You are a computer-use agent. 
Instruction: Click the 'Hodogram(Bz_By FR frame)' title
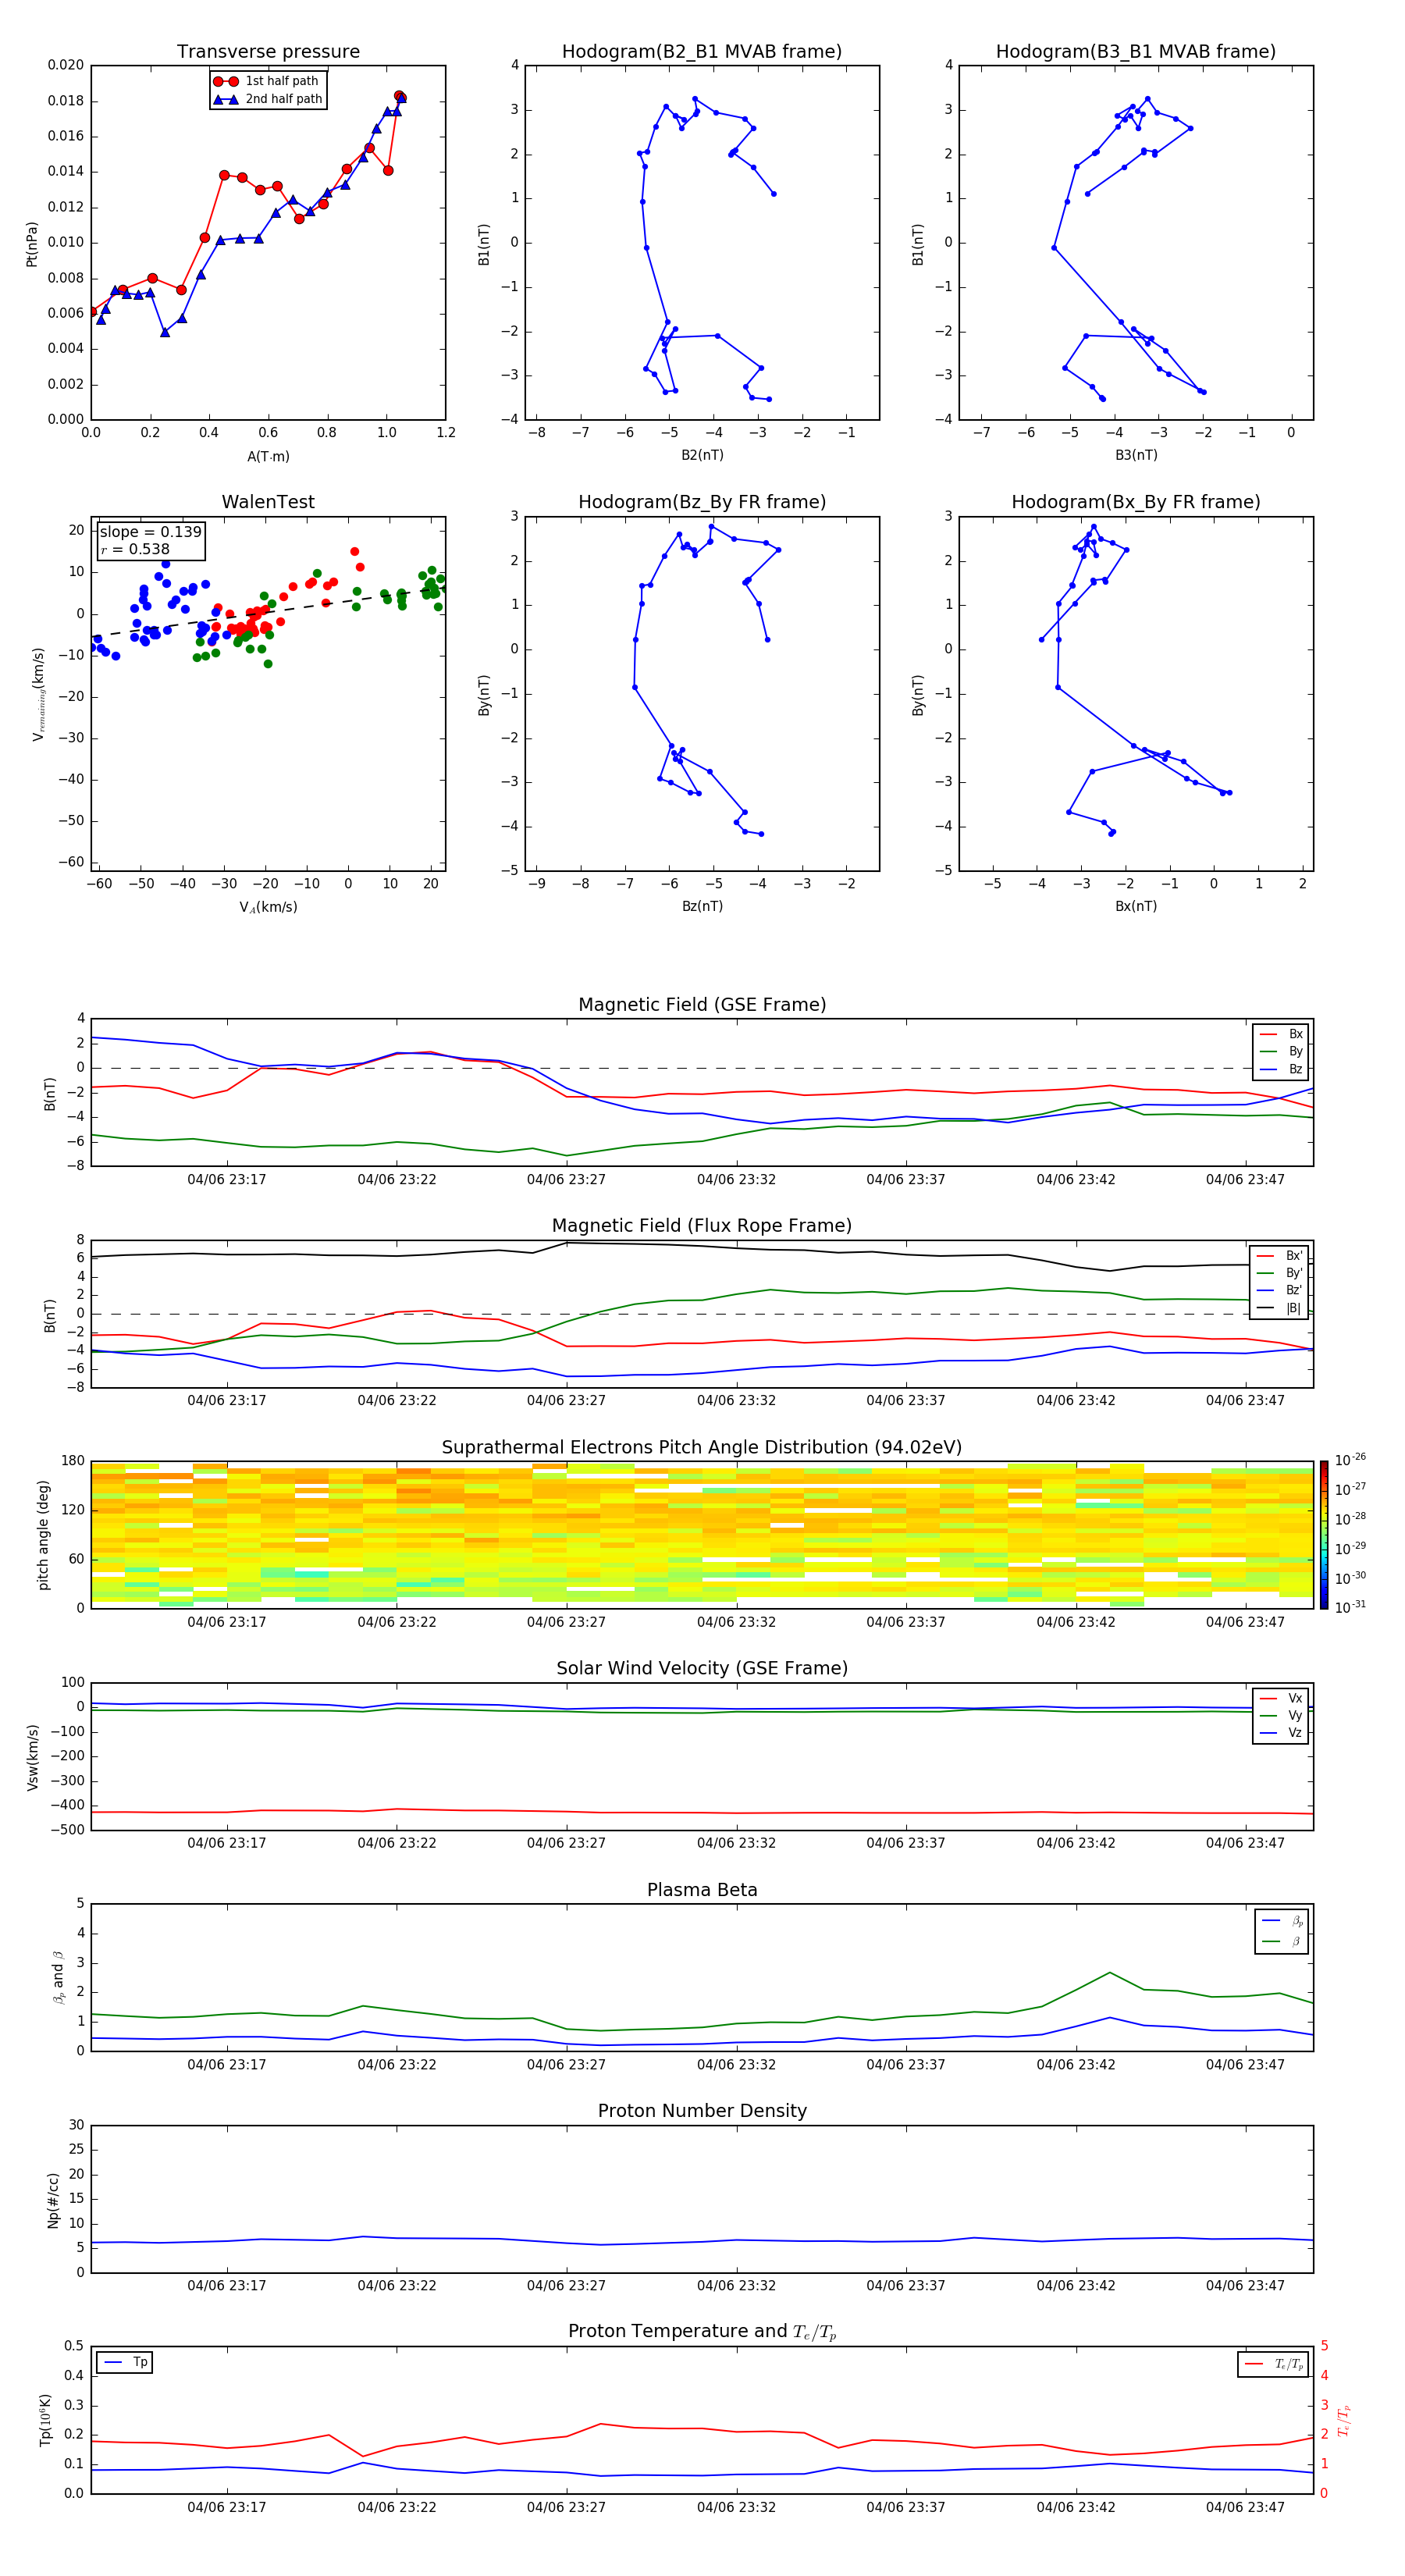pos(702,502)
